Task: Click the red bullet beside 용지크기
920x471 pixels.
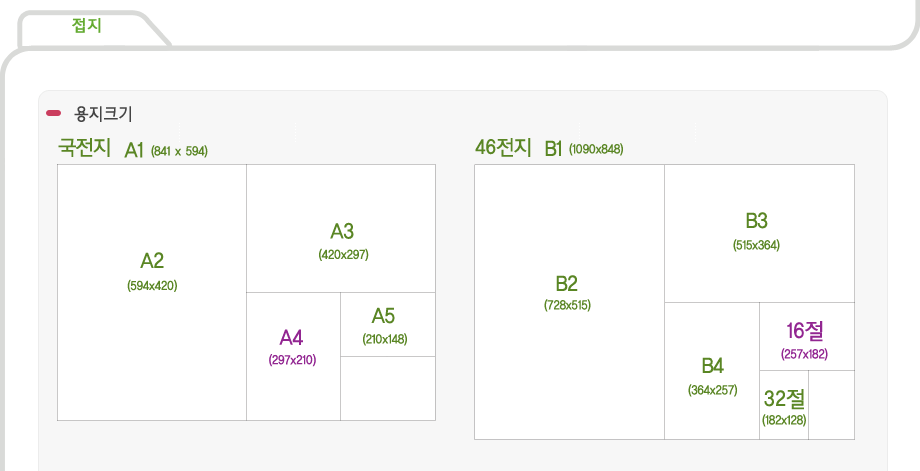Action: point(53,113)
